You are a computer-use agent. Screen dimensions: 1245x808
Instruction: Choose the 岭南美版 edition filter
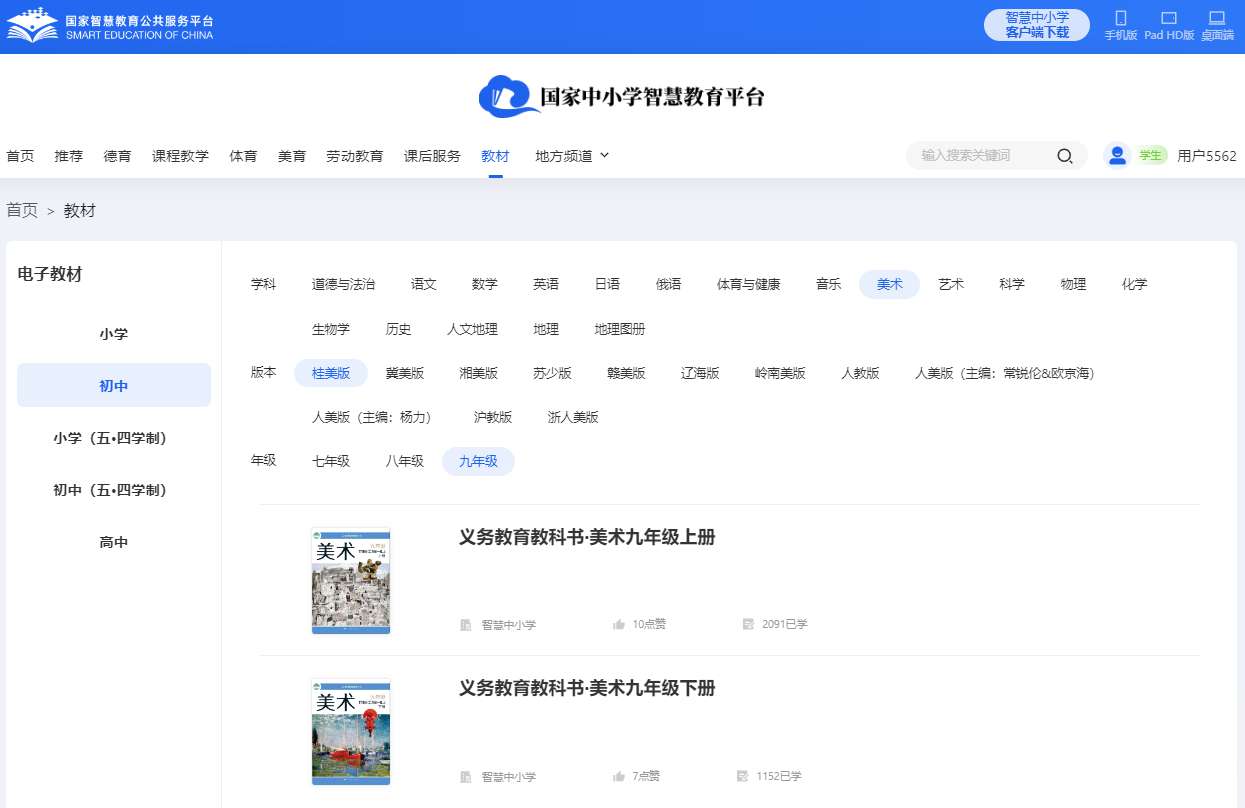pos(780,373)
